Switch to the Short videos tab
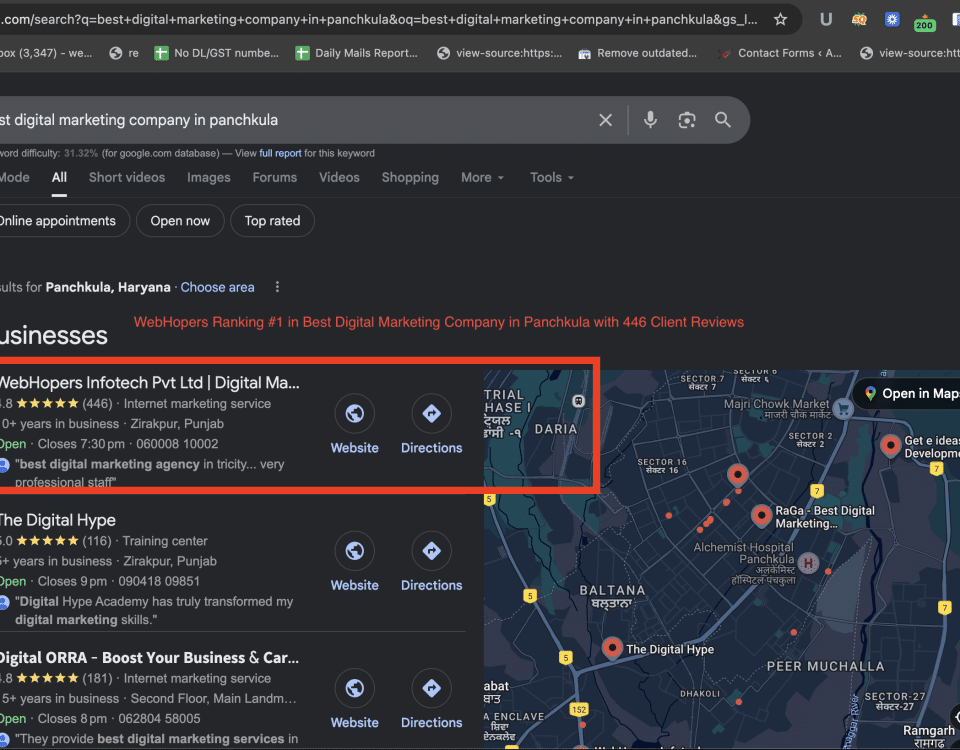 tap(127, 177)
